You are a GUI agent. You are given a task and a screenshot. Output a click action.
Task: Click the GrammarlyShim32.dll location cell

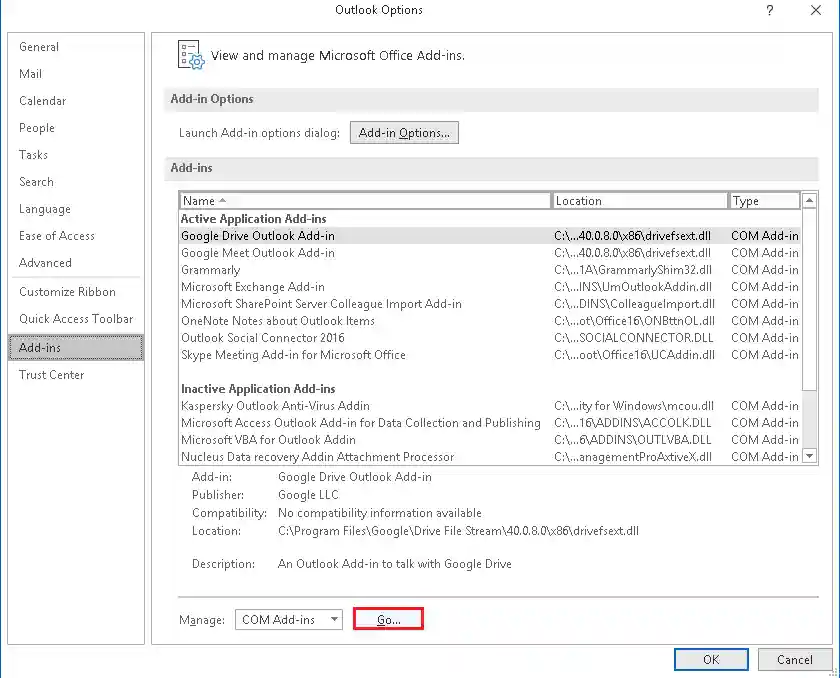click(x=633, y=270)
